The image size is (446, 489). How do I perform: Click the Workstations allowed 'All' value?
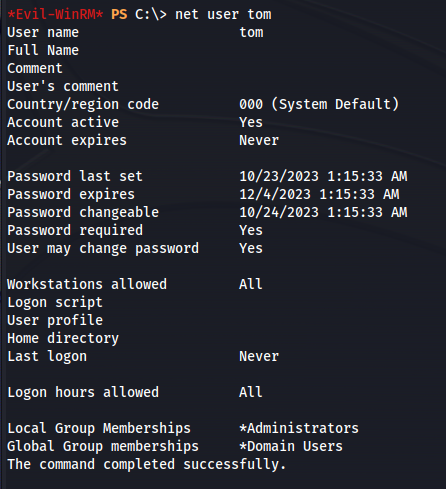coord(251,284)
